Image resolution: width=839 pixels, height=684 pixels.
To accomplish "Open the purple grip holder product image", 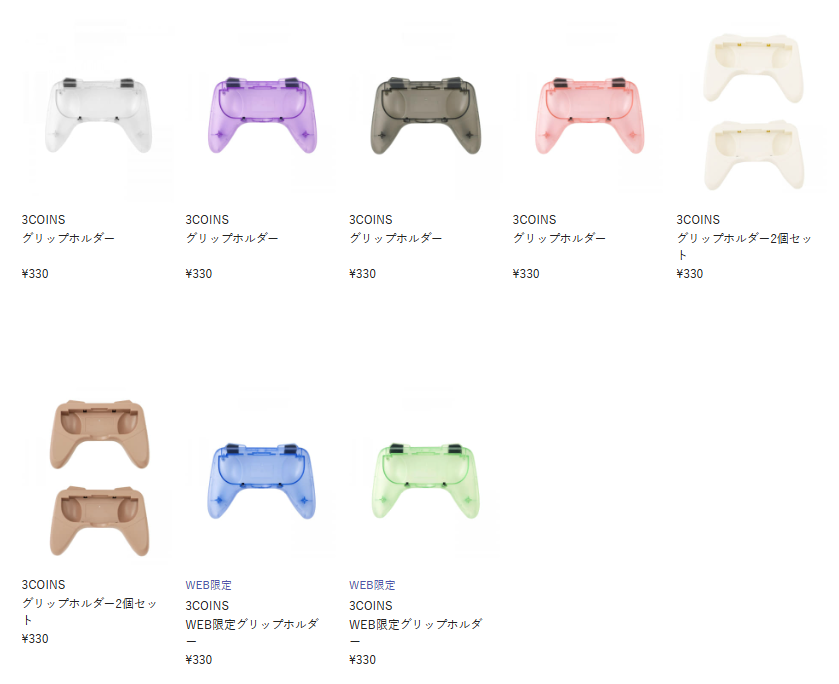I will pyautogui.click(x=262, y=115).
